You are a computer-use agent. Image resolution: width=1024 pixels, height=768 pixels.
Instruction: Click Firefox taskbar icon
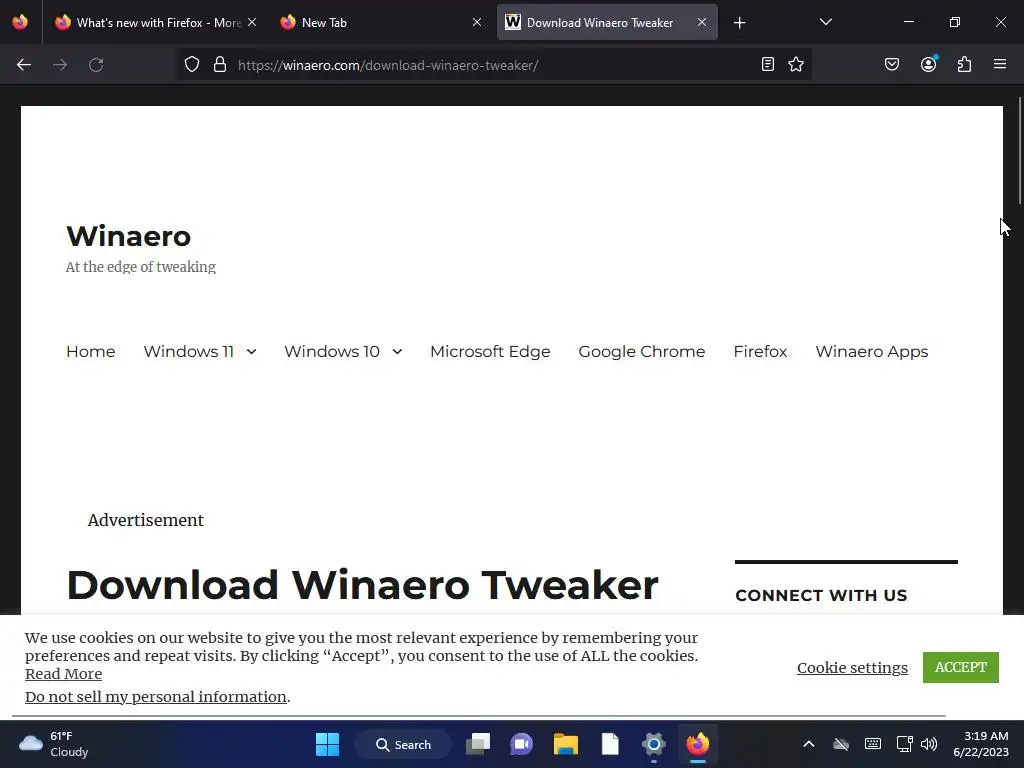click(697, 744)
